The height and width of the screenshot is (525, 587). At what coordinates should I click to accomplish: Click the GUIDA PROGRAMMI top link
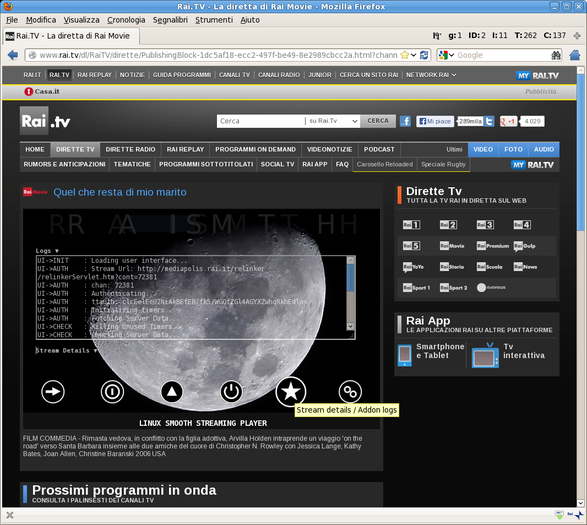182,75
